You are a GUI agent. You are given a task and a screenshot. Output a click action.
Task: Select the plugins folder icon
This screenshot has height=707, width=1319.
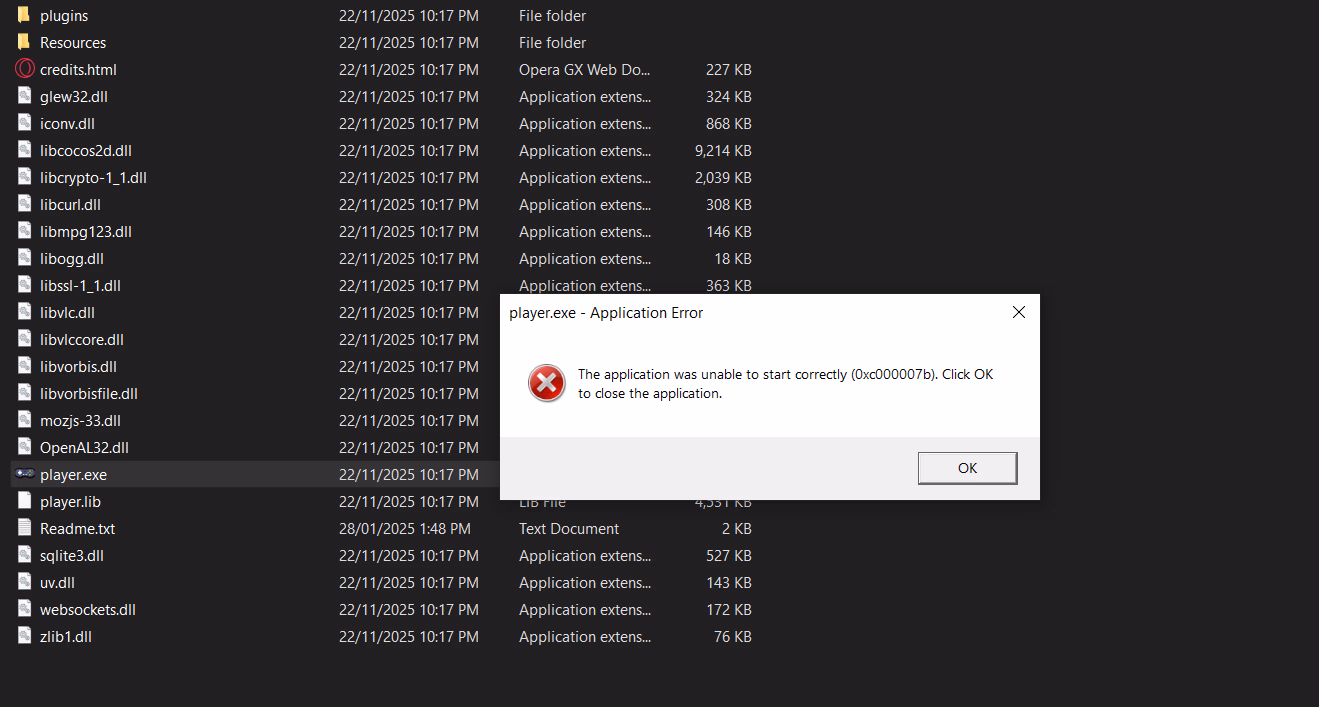pos(24,15)
